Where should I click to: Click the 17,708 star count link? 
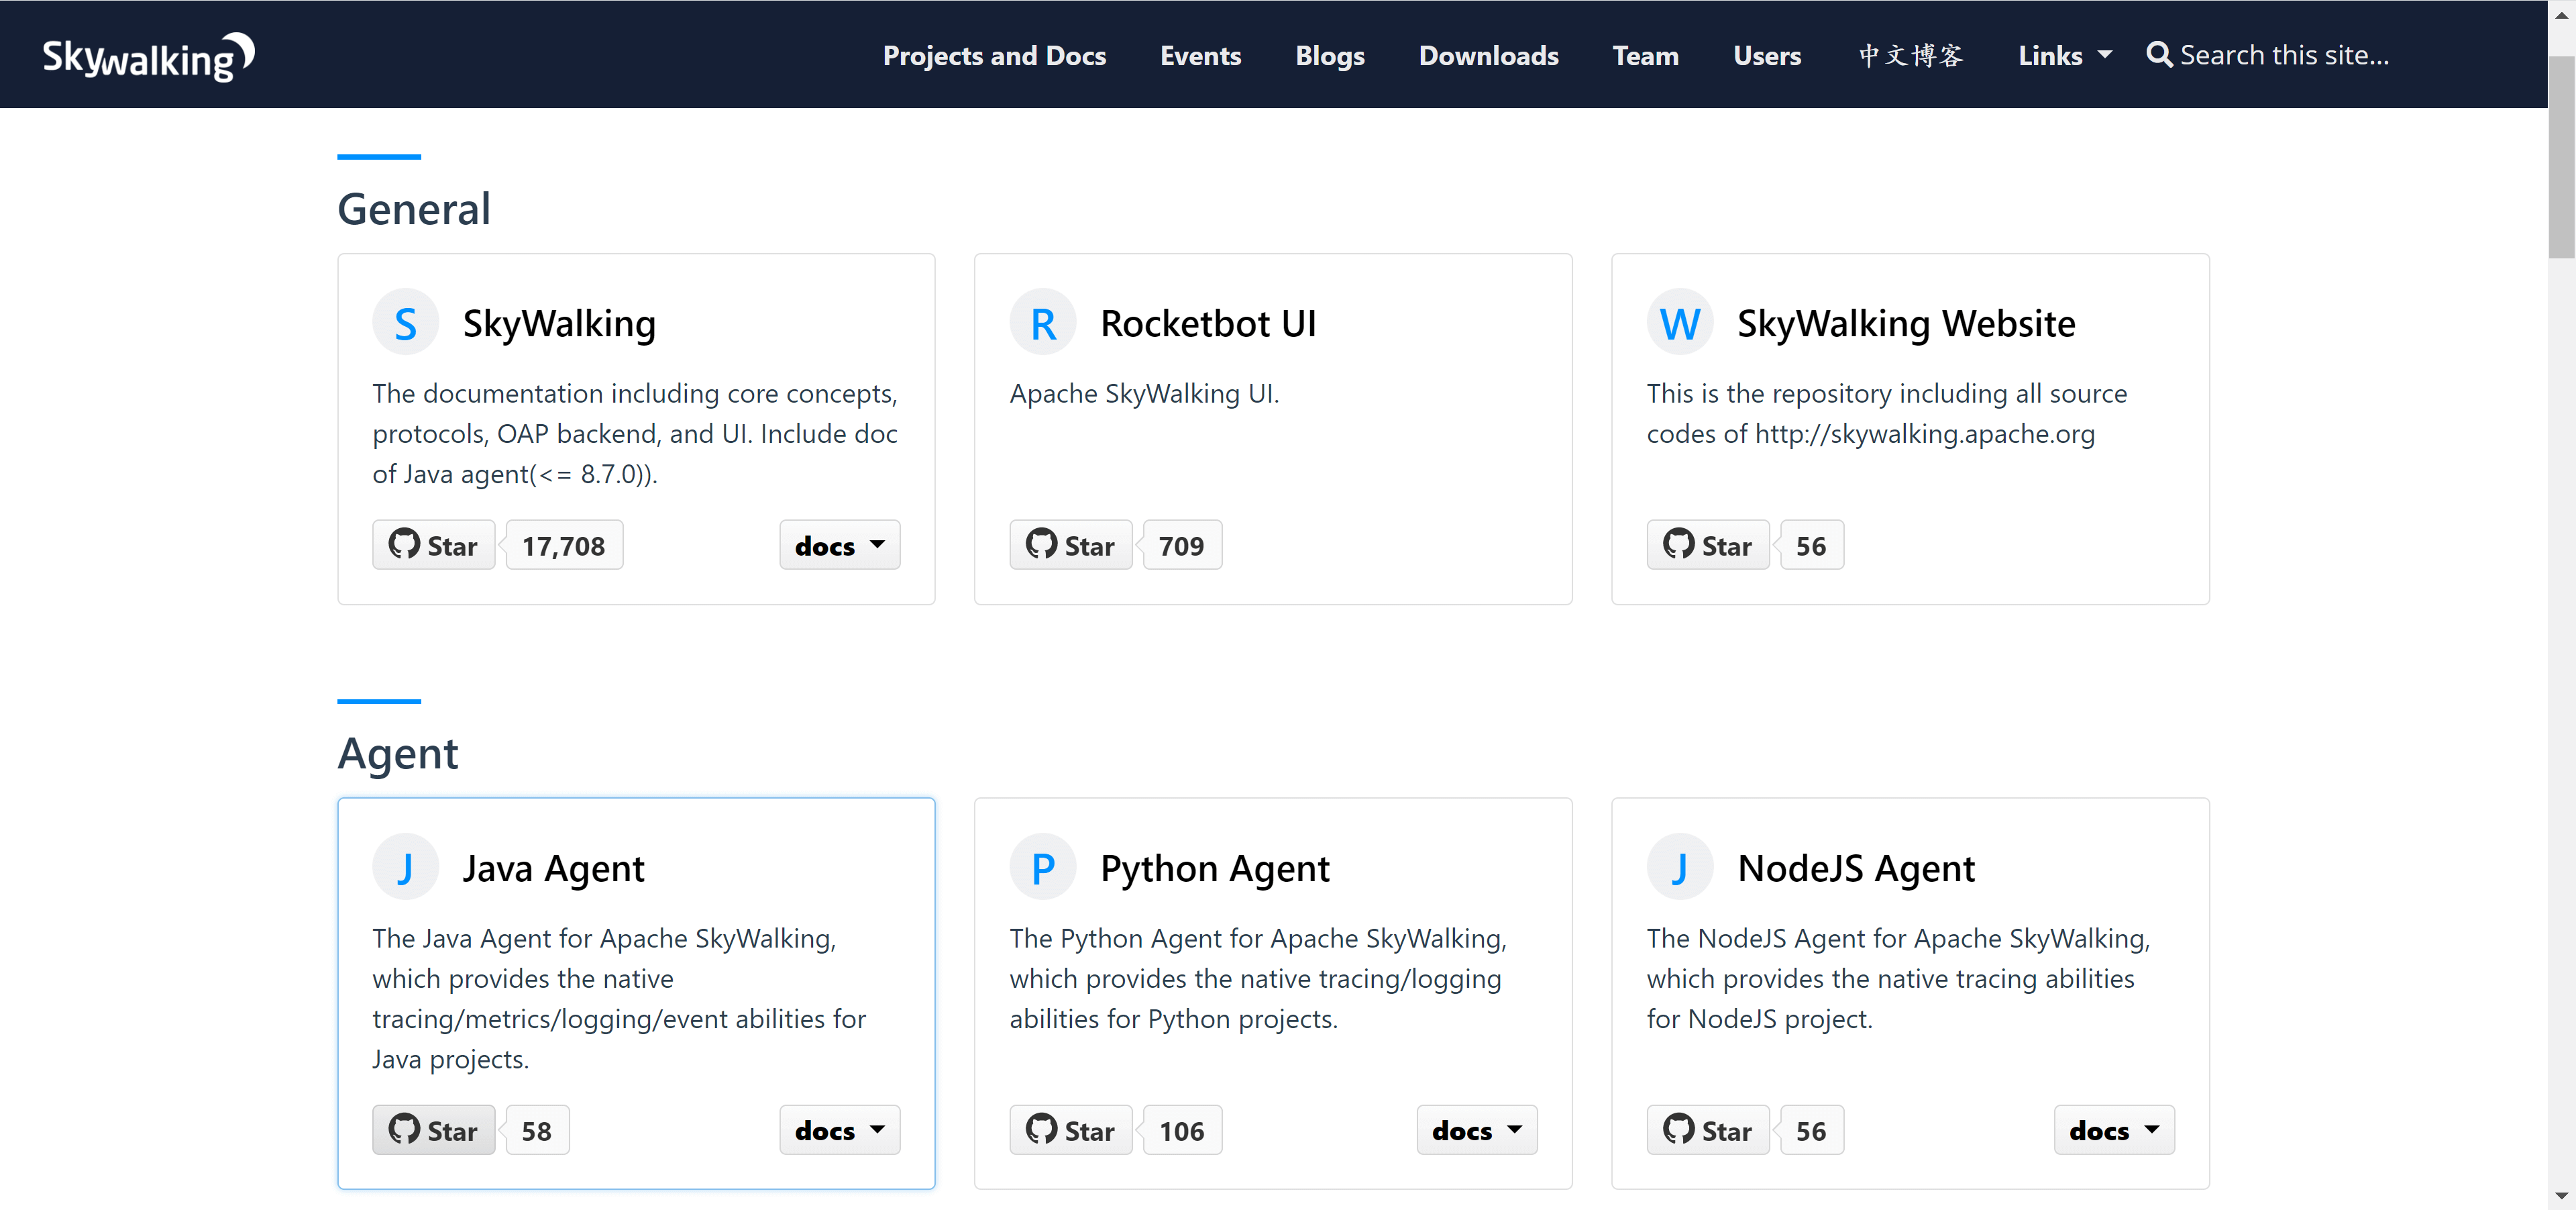pos(564,545)
